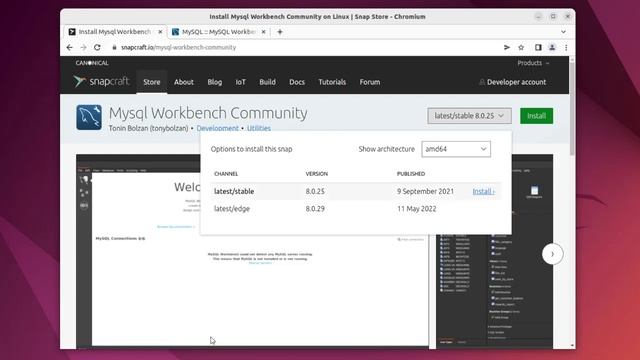
Task: Open the Blog nav item
Action: (x=215, y=82)
